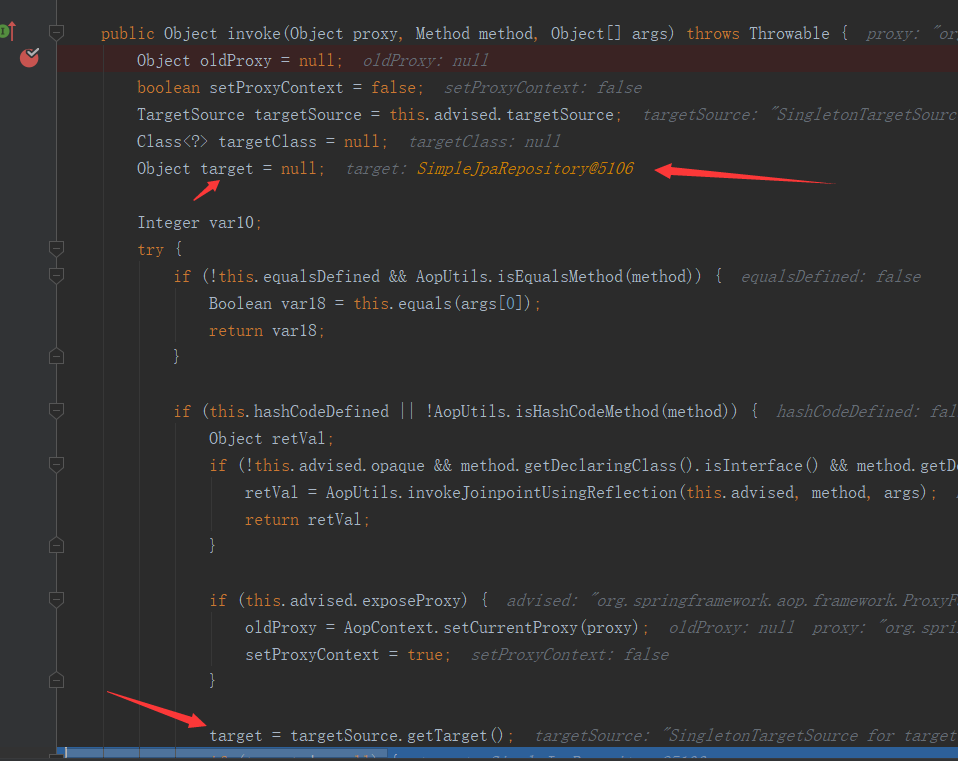Click the 'Integer var10;' declaration
The image size is (958, 761).
pyautogui.click(x=199, y=222)
